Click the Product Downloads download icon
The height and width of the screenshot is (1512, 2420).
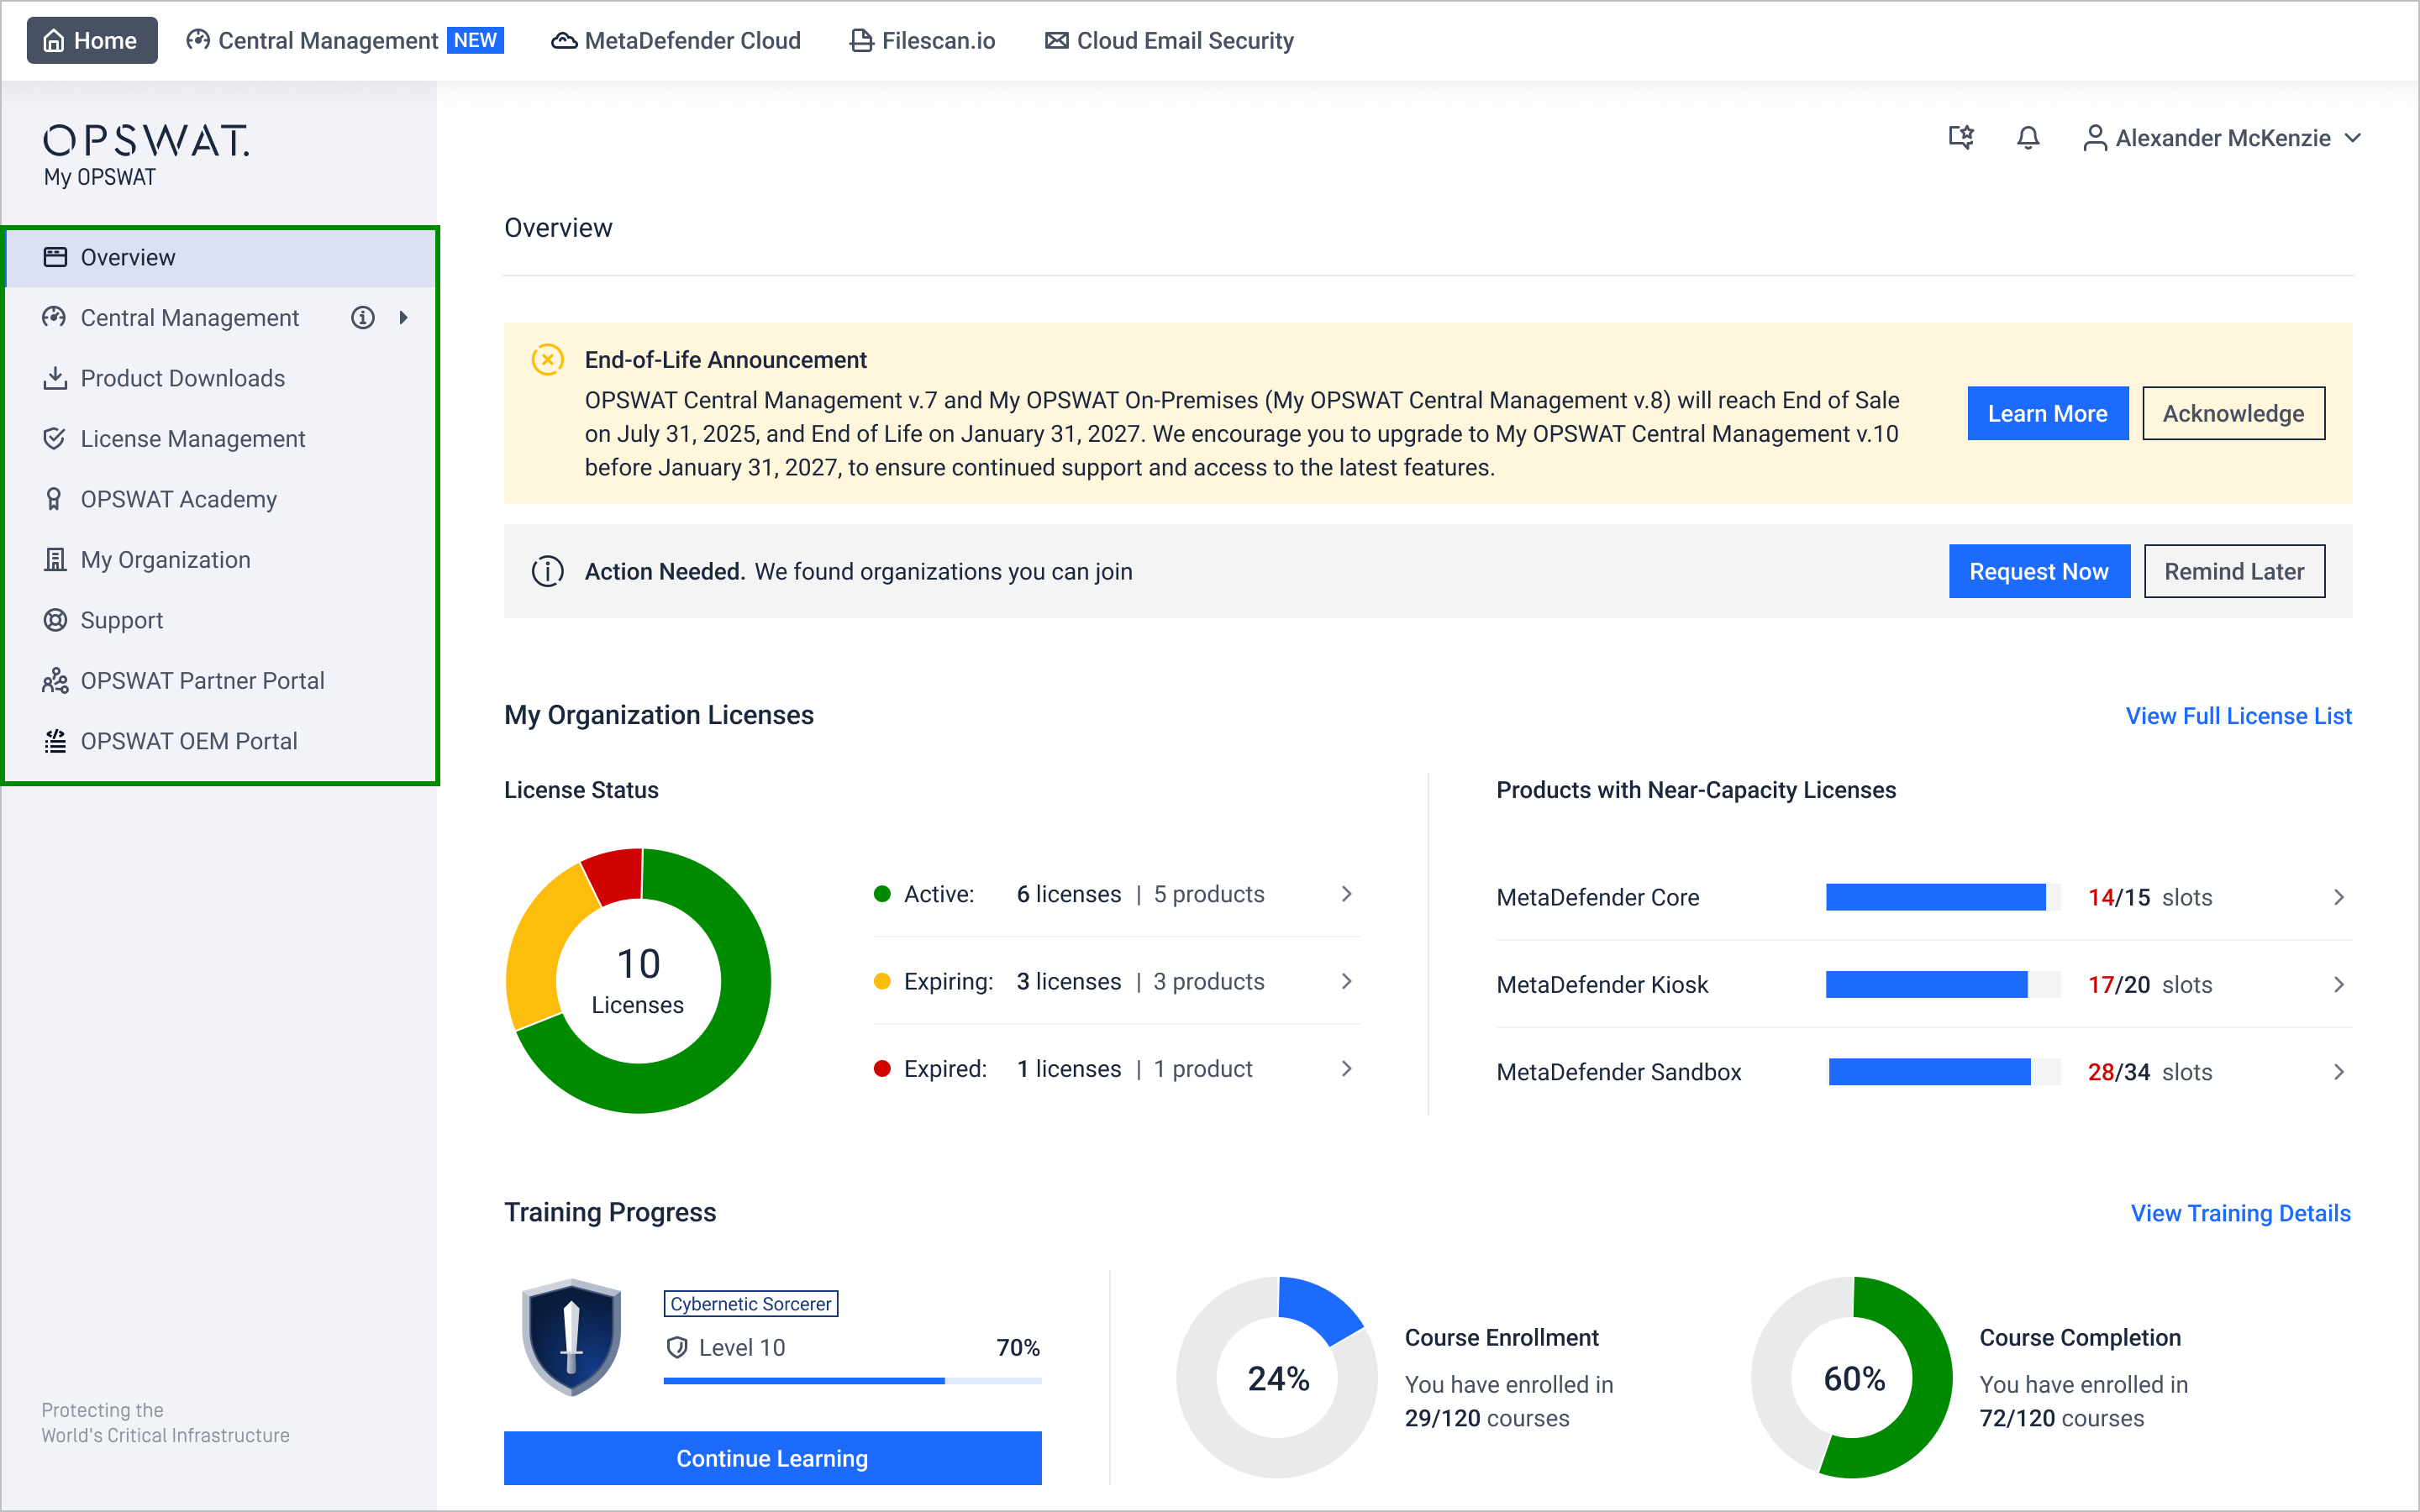coord(55,378)
